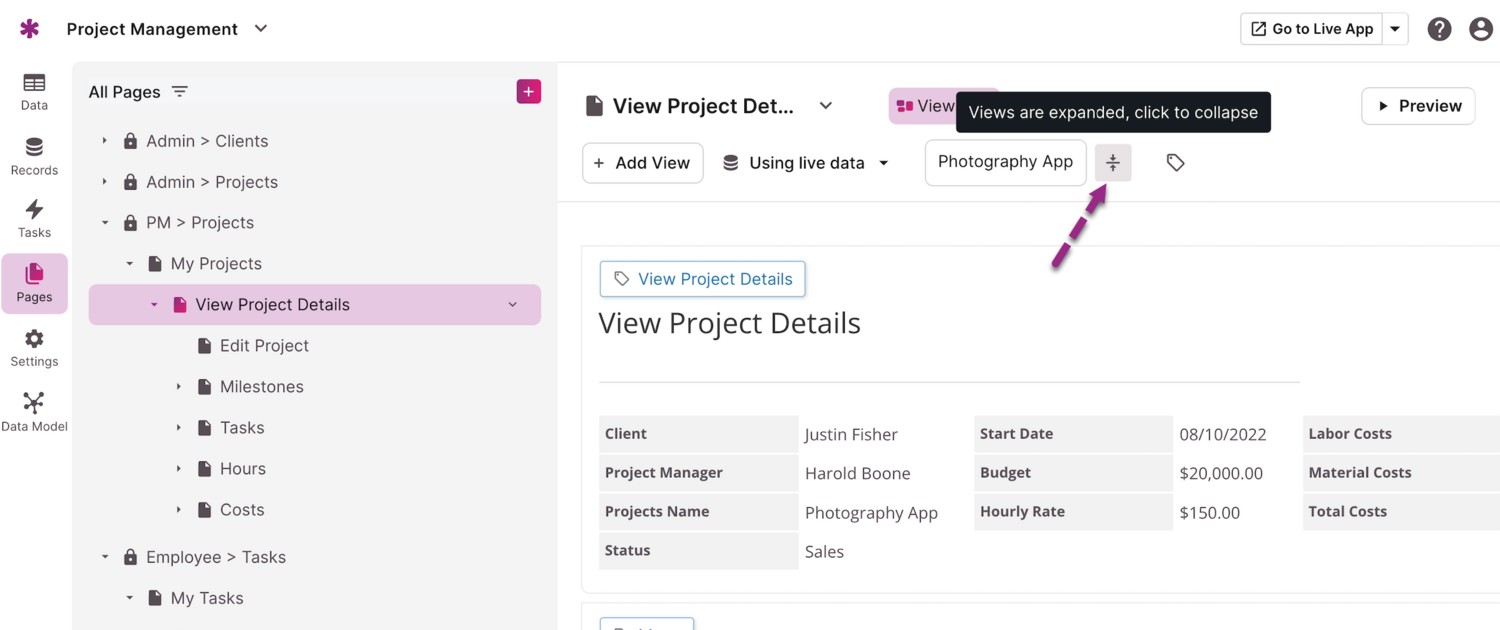The width and height of the screenshot is (1500, 630).
Task: Select the Costs page in tree
Action: [242, 510]
